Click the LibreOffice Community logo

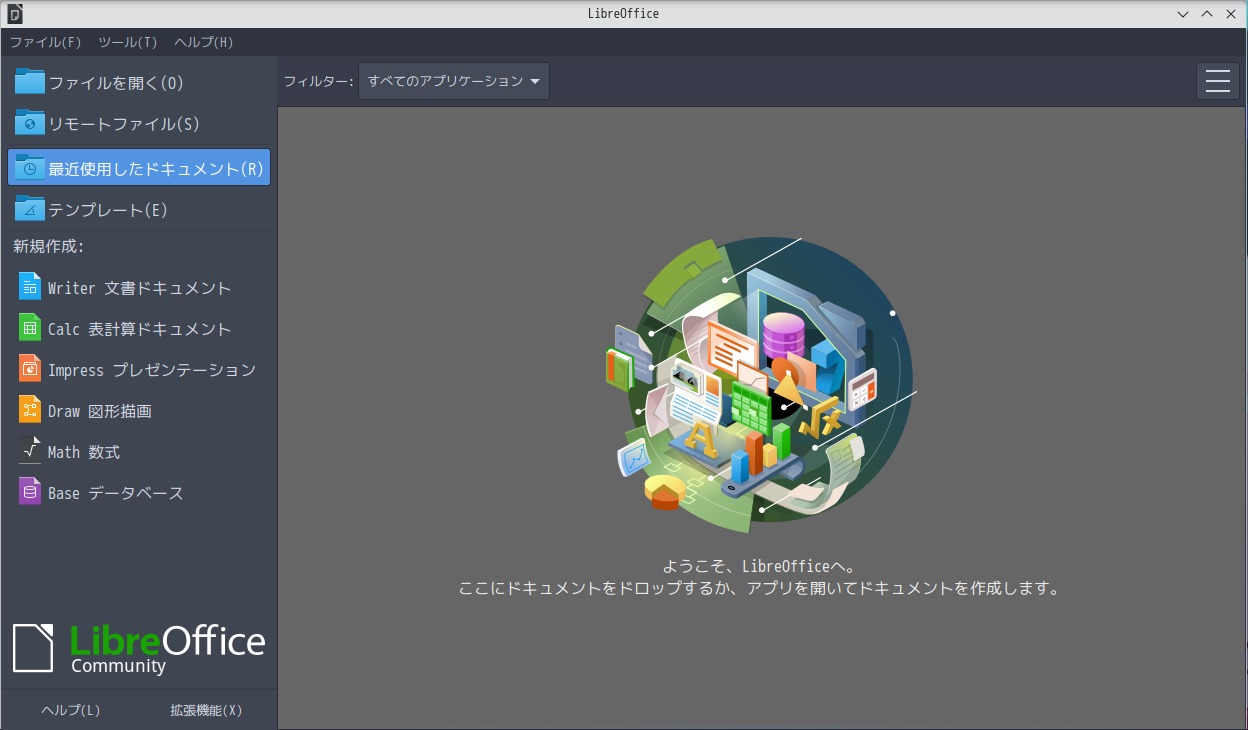[x=138, y=648]
